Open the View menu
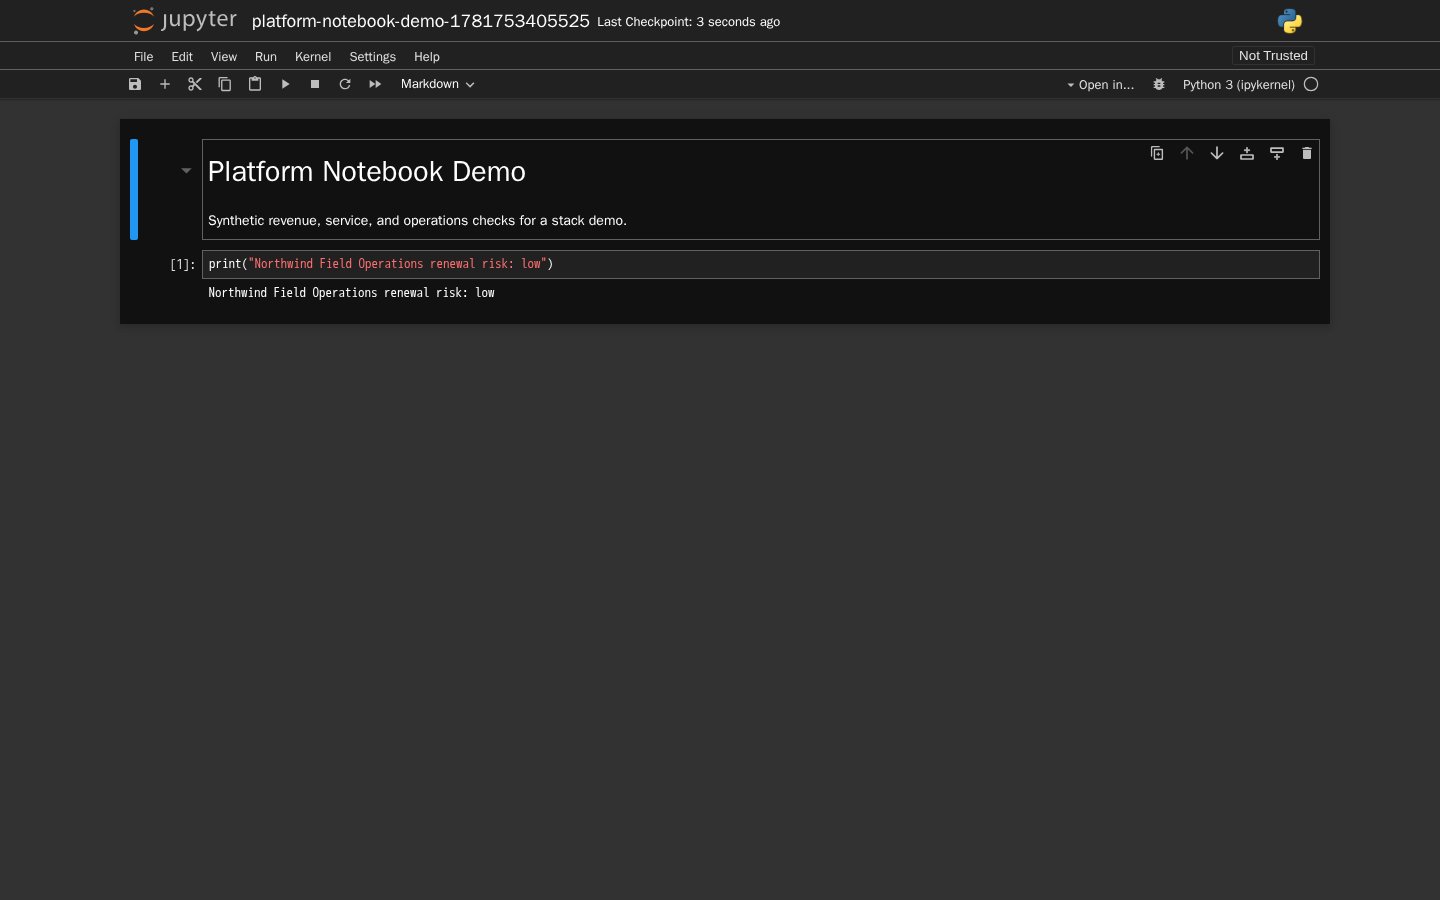 (x=224, y=57)
